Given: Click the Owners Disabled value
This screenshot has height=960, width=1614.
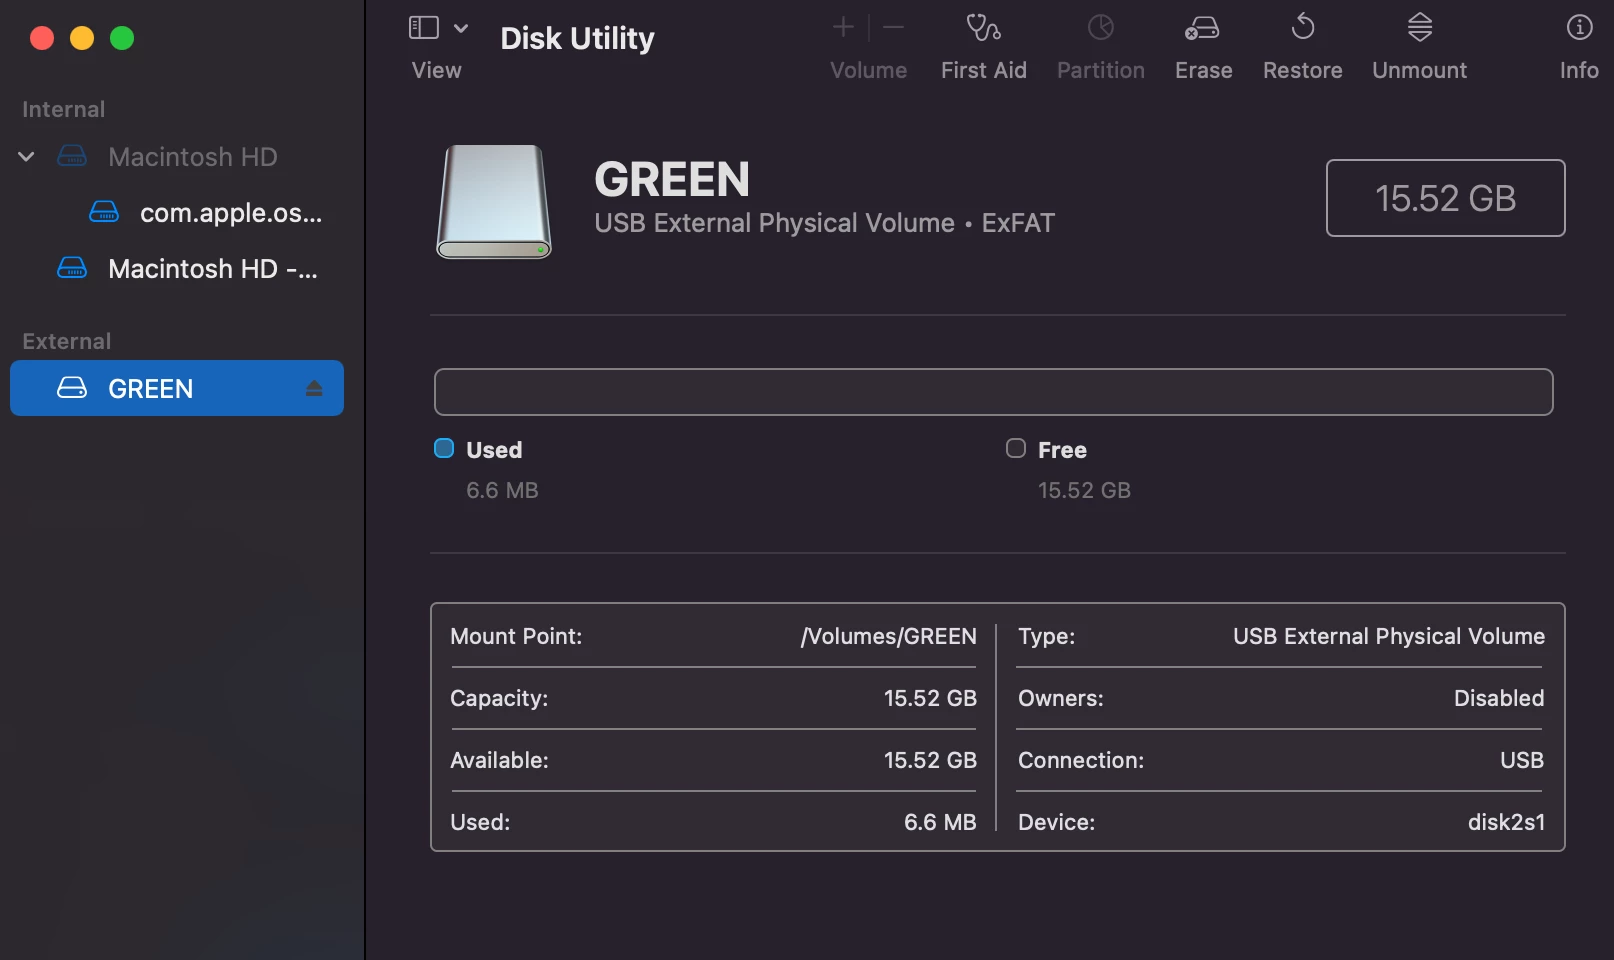Looking at the screenshot, I should click(x=1499, y=698).
